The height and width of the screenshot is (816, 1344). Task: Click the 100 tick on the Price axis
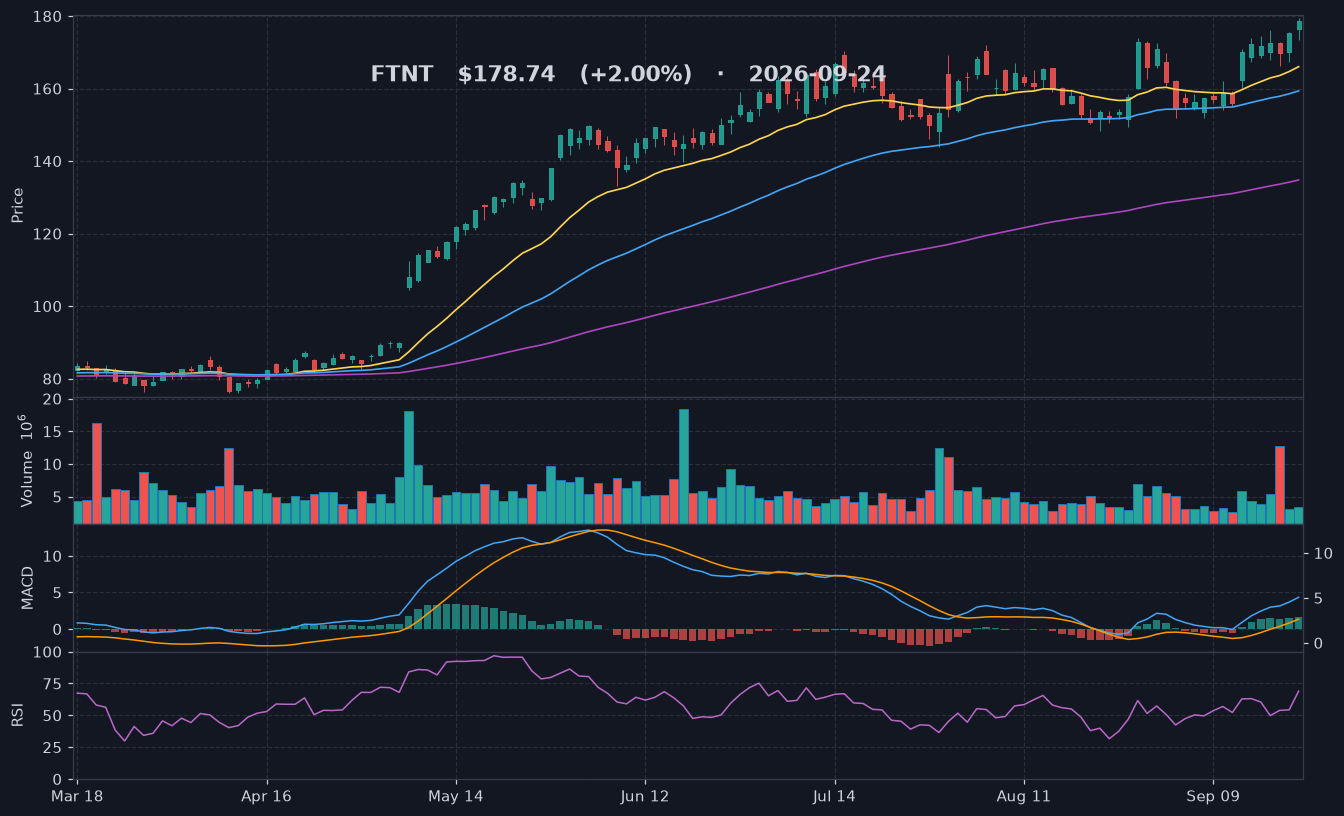point(49,307)
